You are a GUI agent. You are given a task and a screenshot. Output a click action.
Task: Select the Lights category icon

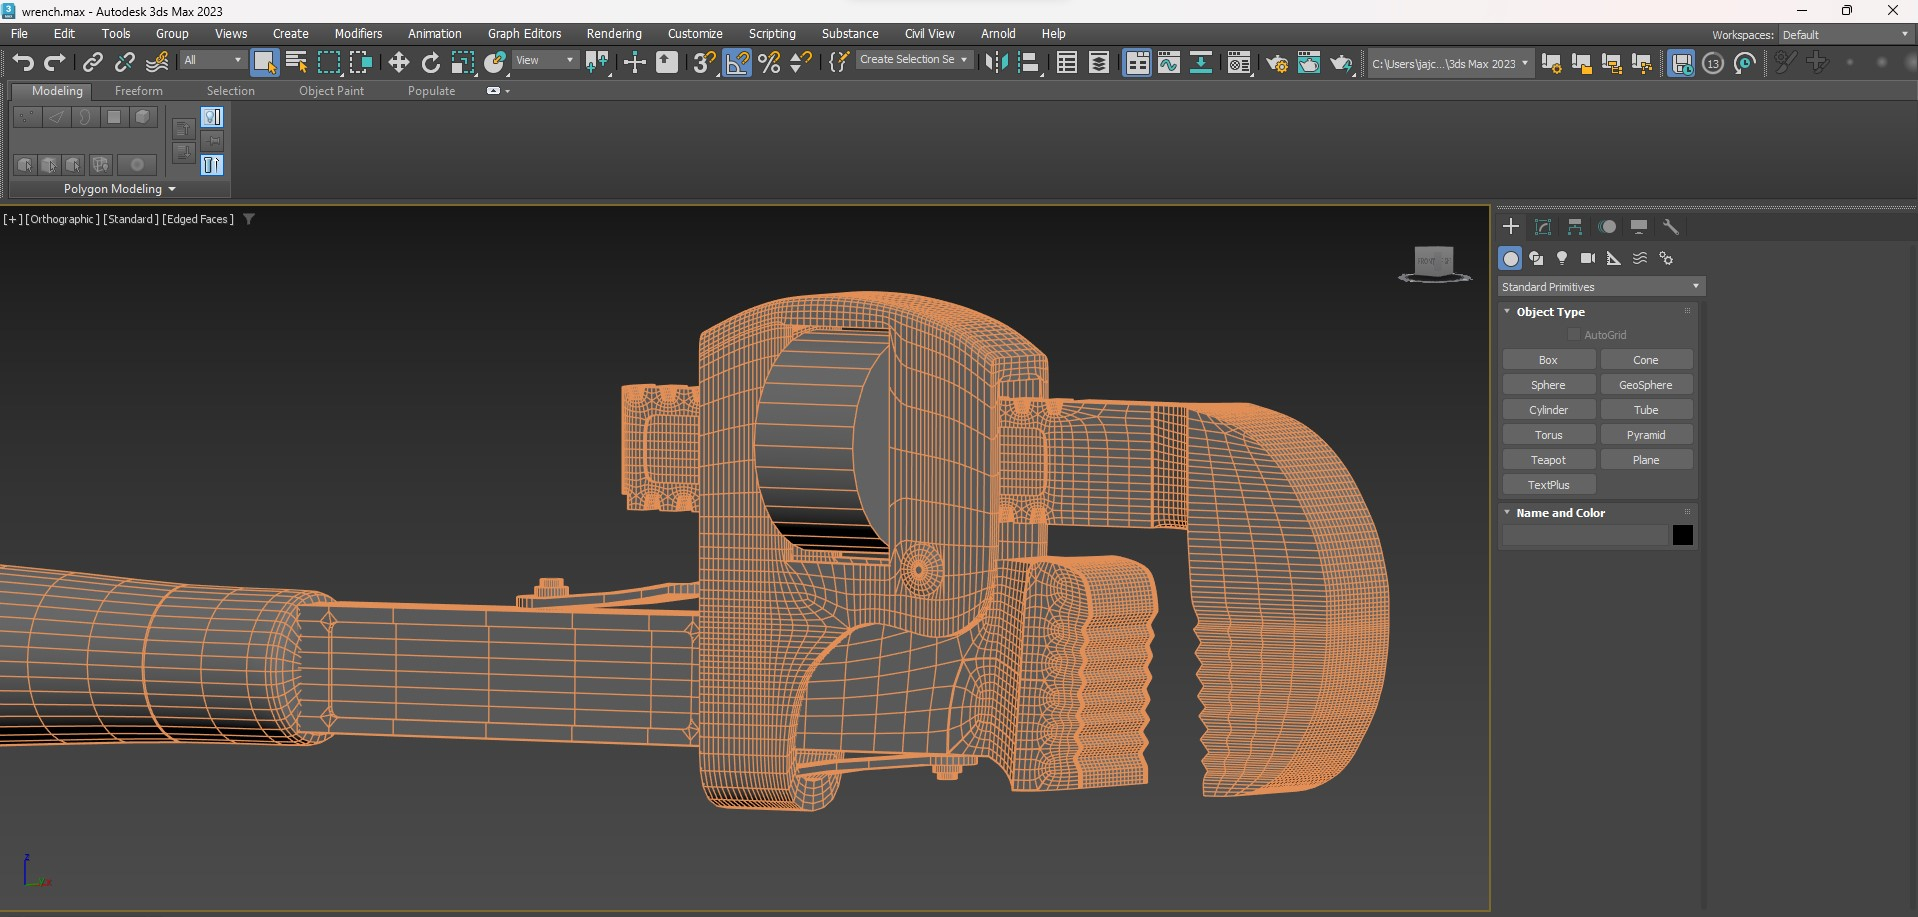(1562, 258)
